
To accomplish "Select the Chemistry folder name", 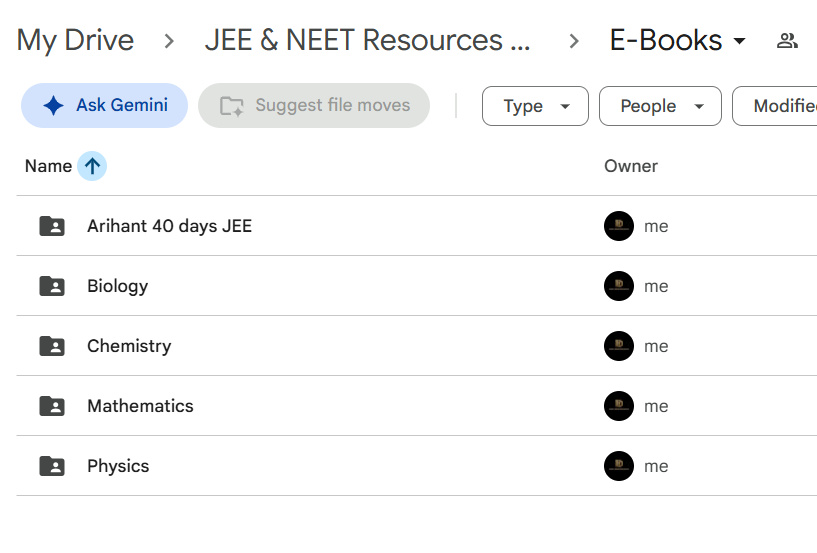I will coord(129,346).
